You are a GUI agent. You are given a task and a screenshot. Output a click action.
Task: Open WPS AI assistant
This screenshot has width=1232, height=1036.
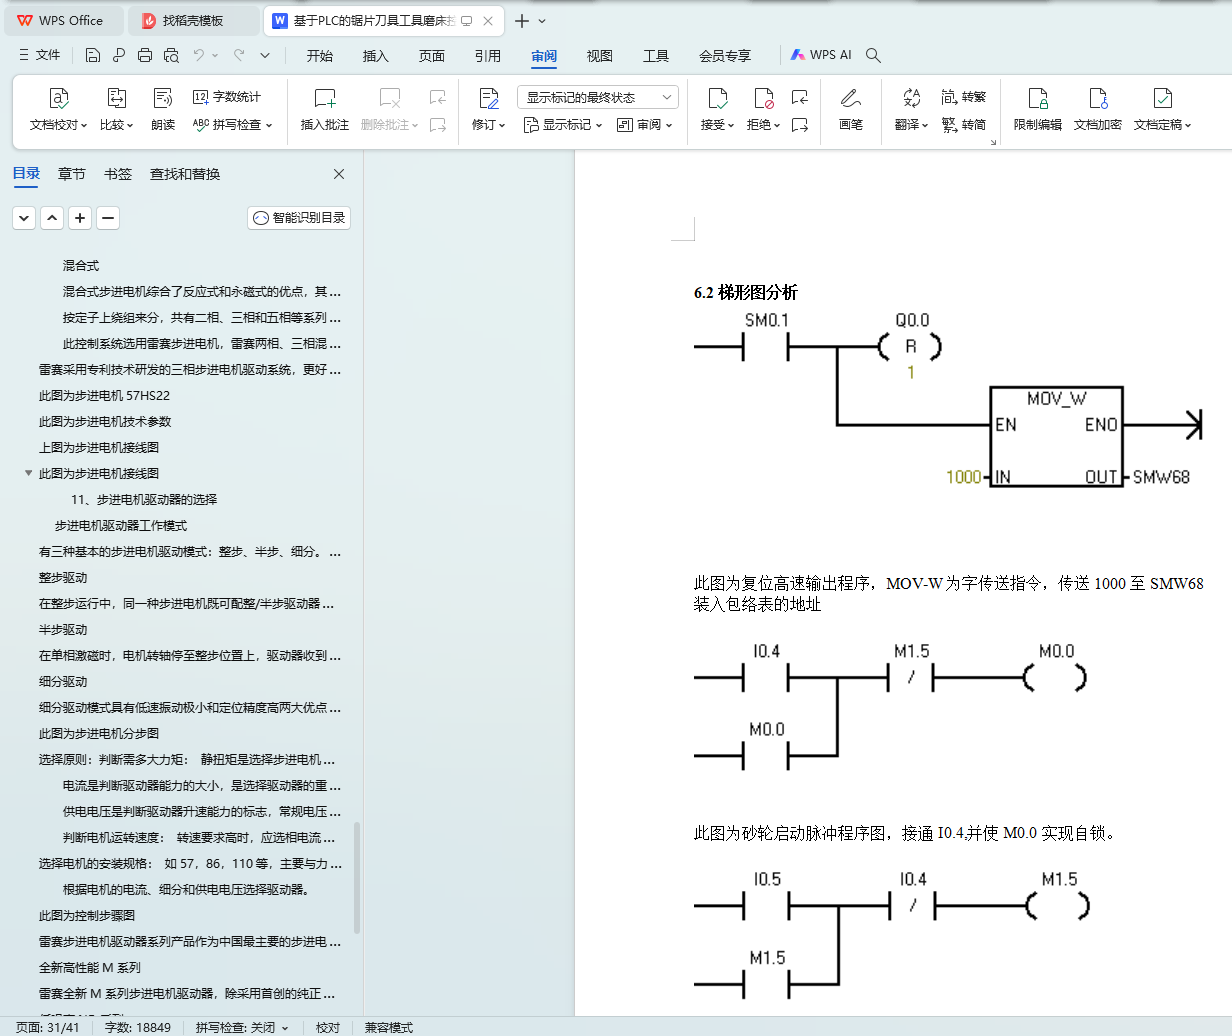pyautogui.click(x=821, y=55)
